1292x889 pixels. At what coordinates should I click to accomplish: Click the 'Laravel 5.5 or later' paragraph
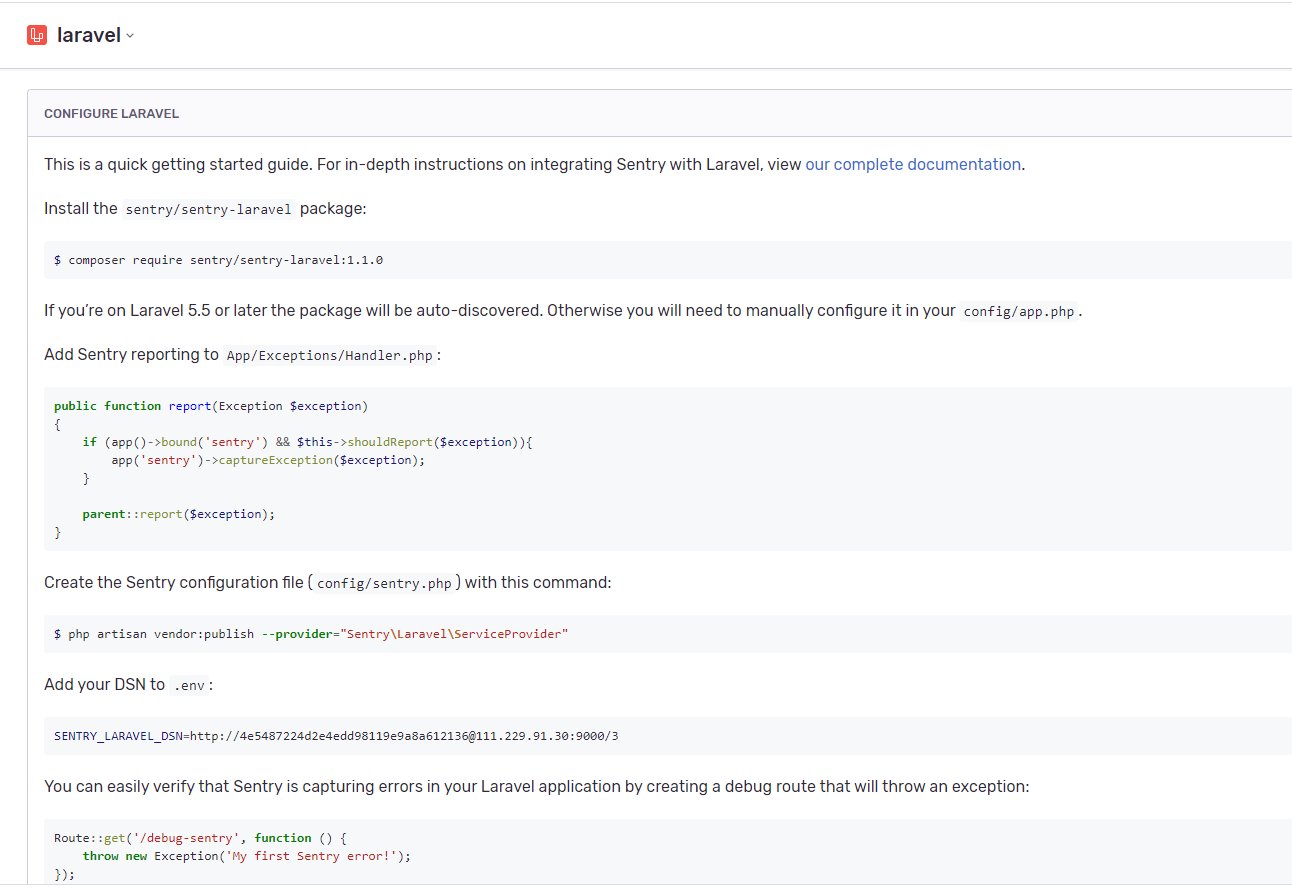tap(563, 310)
